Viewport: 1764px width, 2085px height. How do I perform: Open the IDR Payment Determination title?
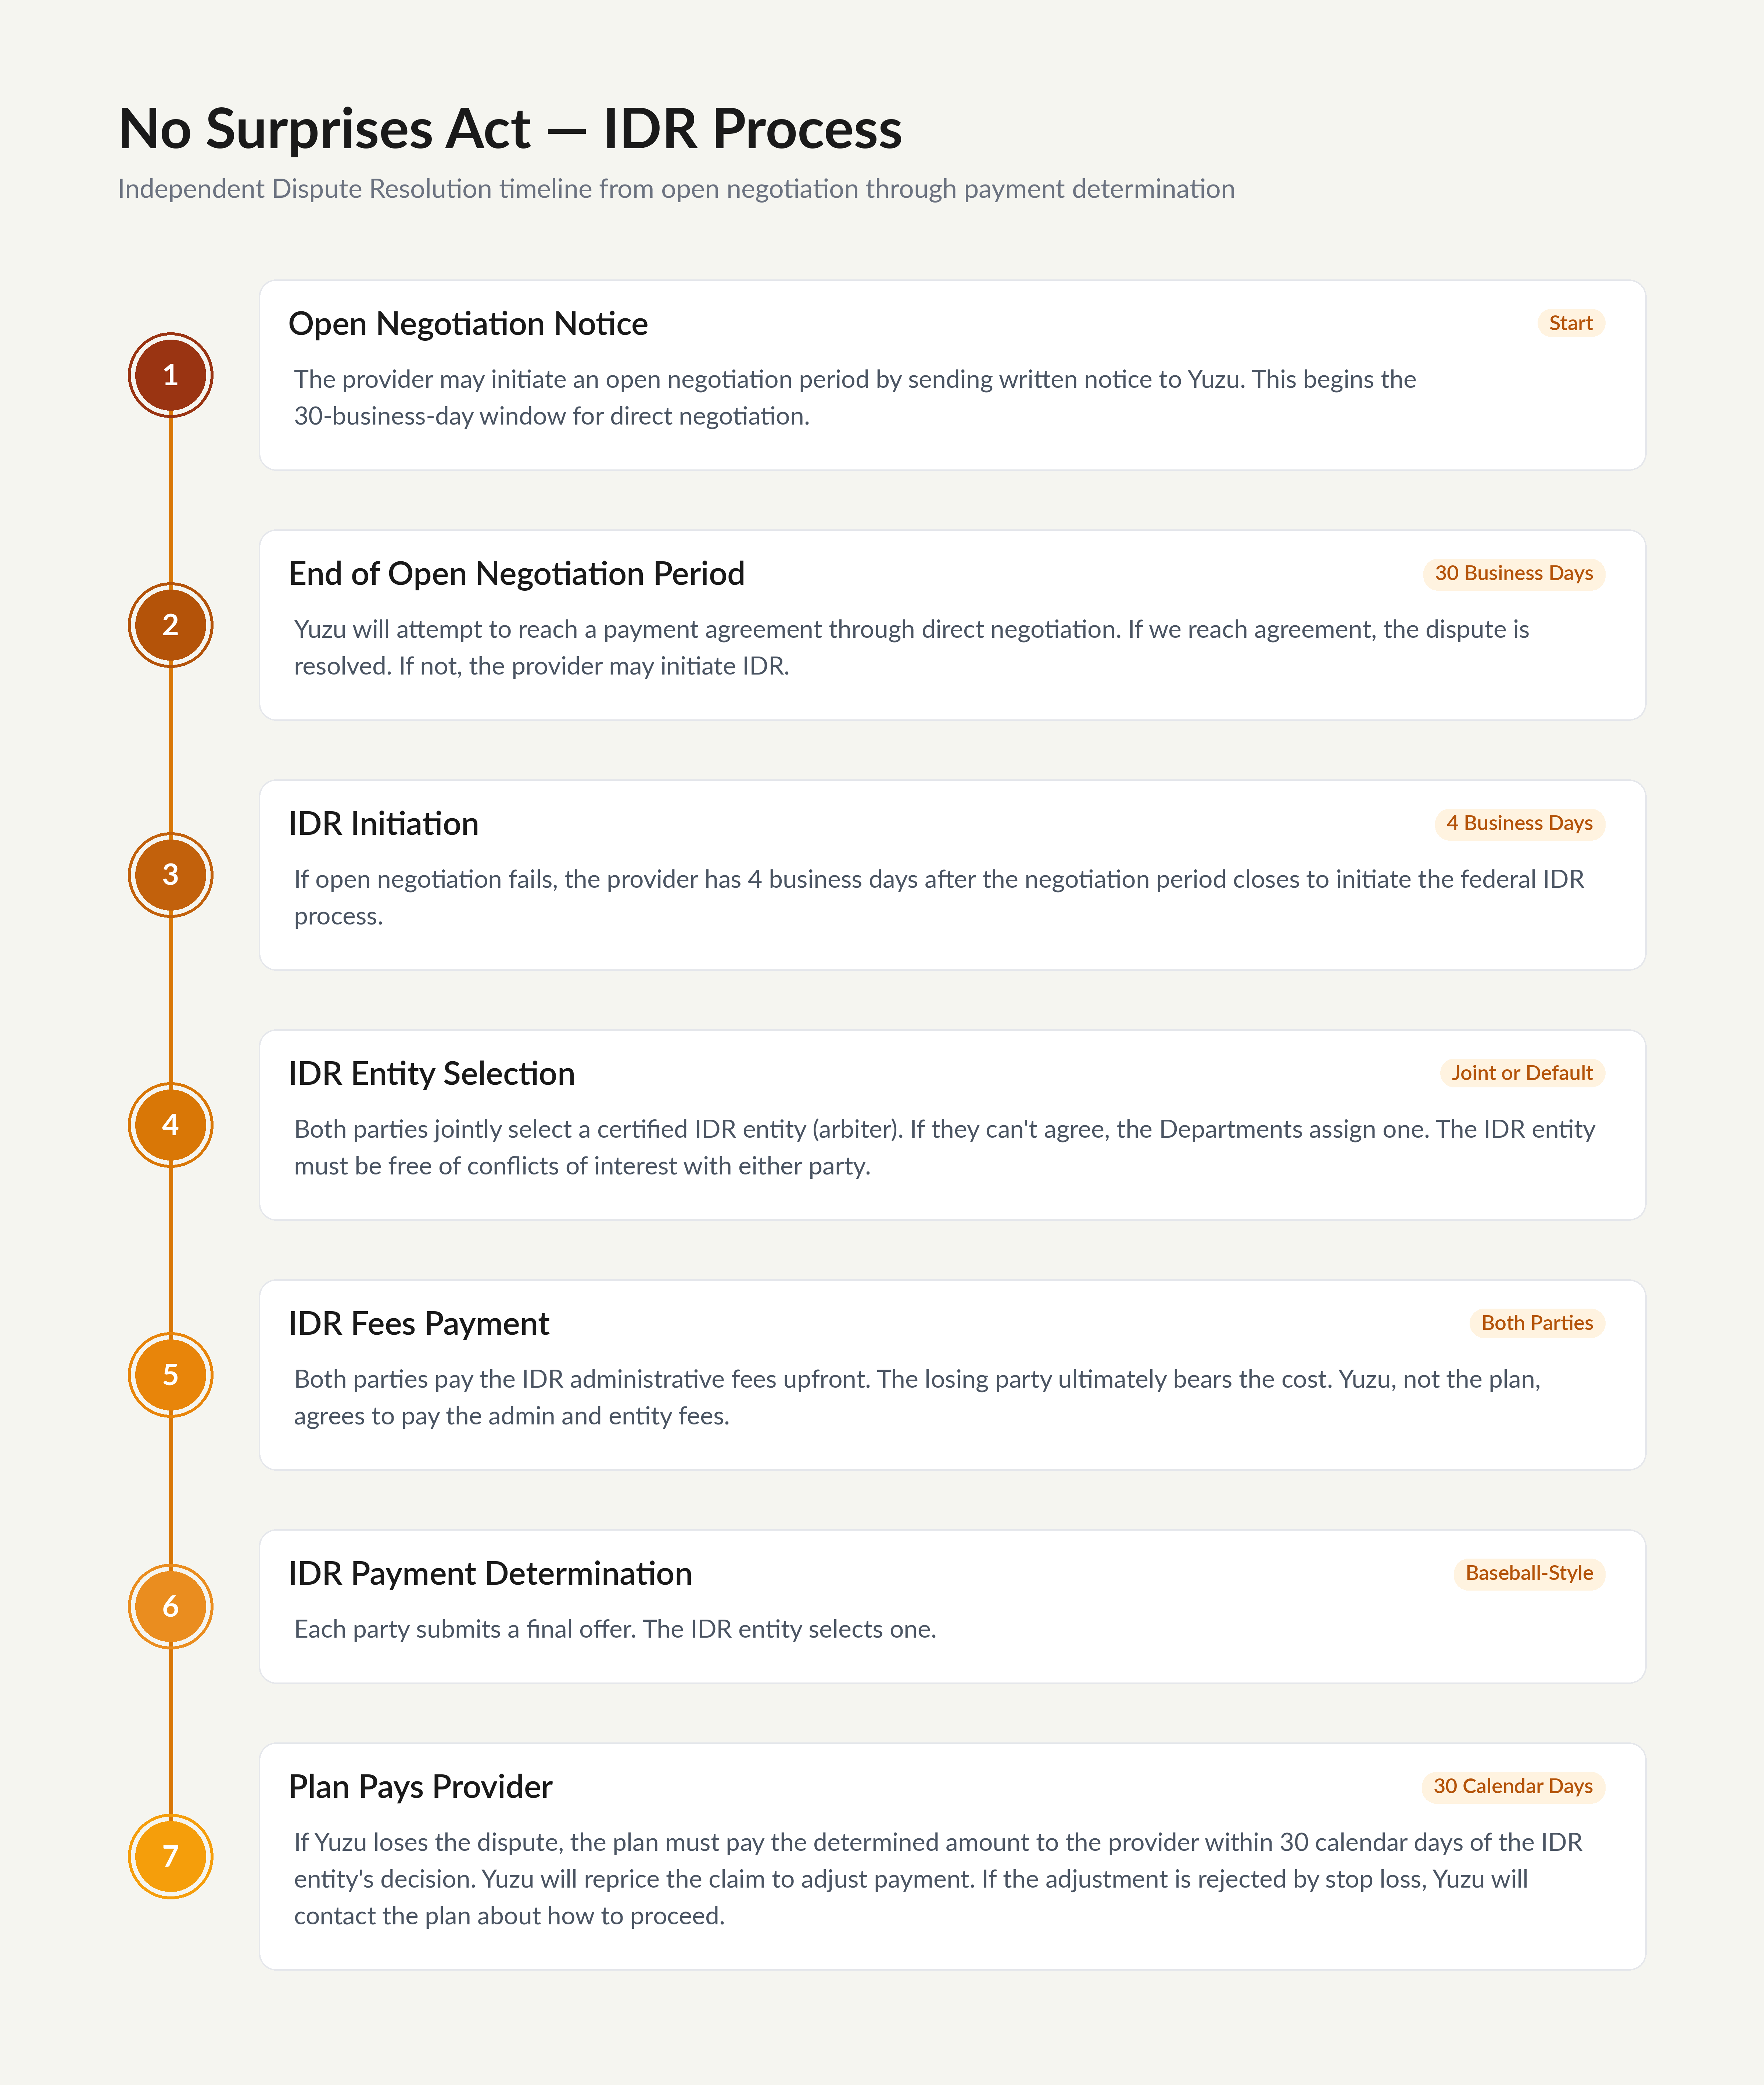click(x=490, y=1574)
